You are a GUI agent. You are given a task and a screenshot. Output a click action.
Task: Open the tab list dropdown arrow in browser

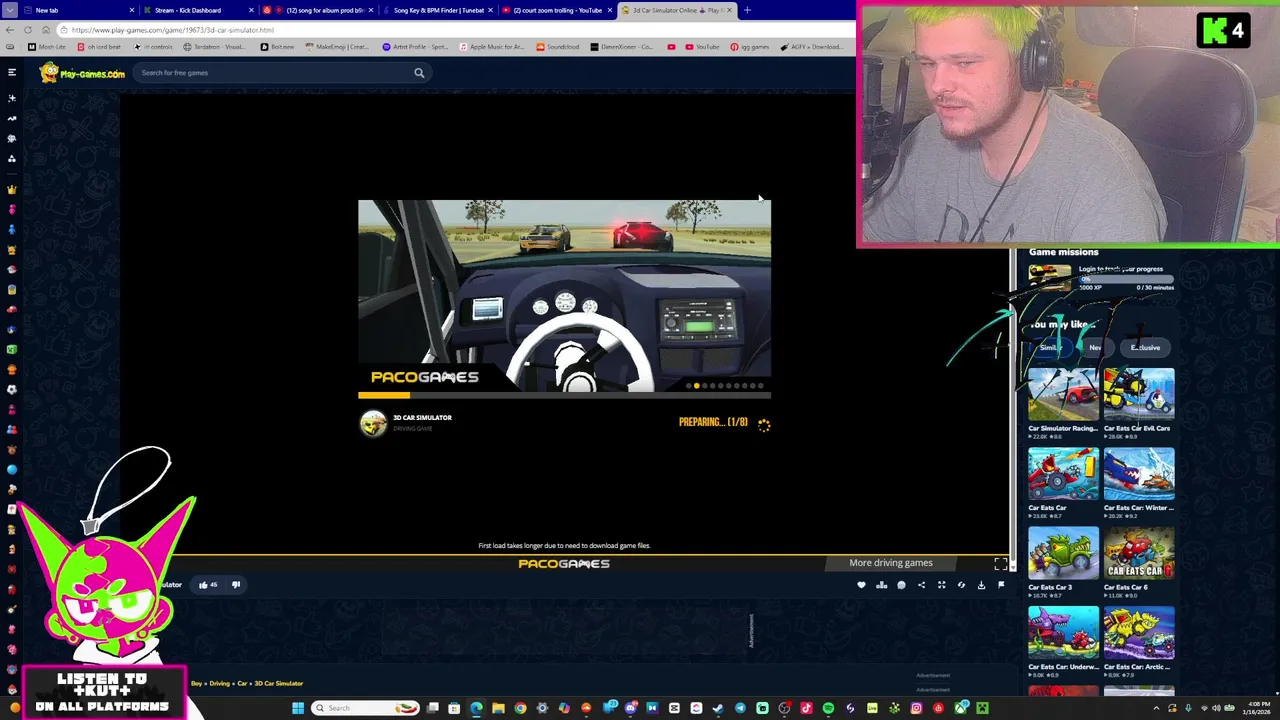(10, 10)
